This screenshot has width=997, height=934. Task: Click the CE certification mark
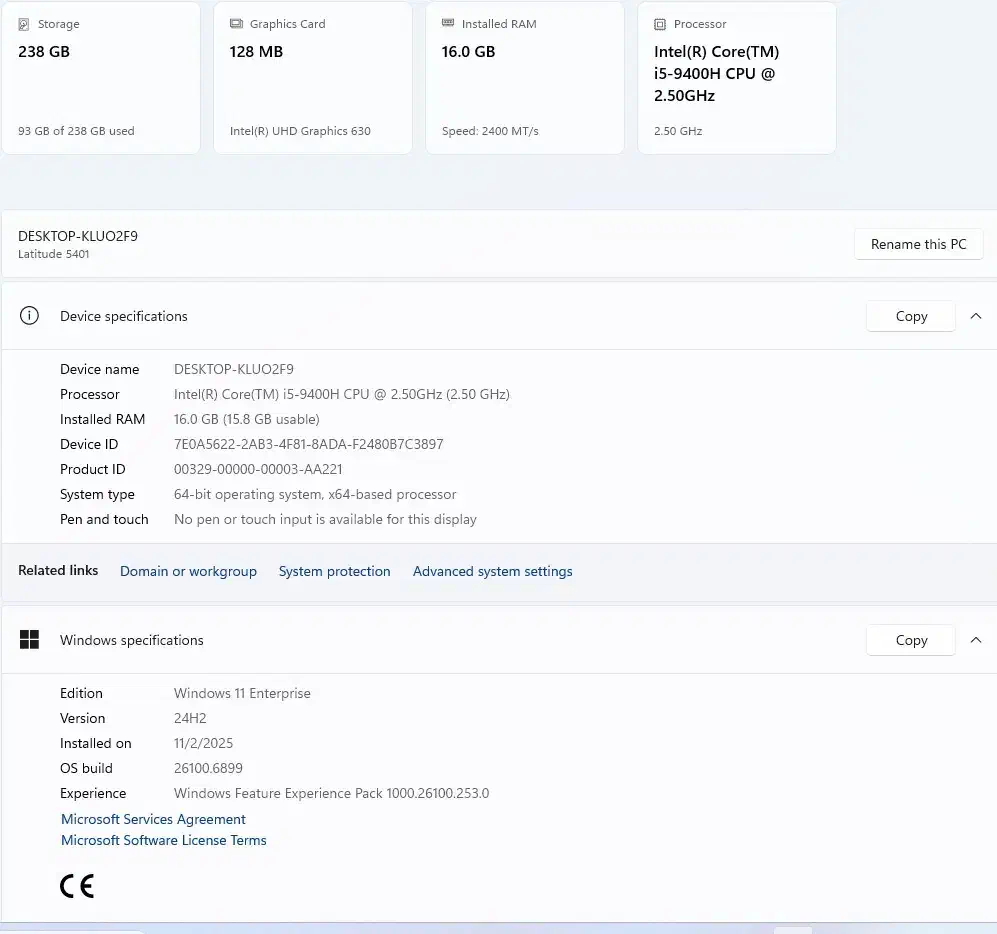(77, 885)
